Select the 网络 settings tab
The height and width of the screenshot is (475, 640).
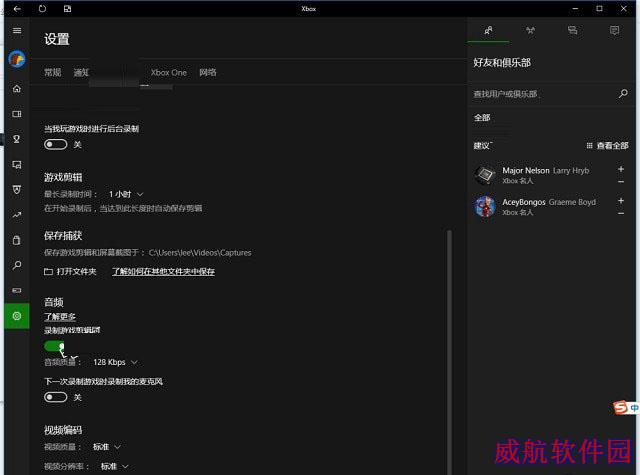(208, 73)
